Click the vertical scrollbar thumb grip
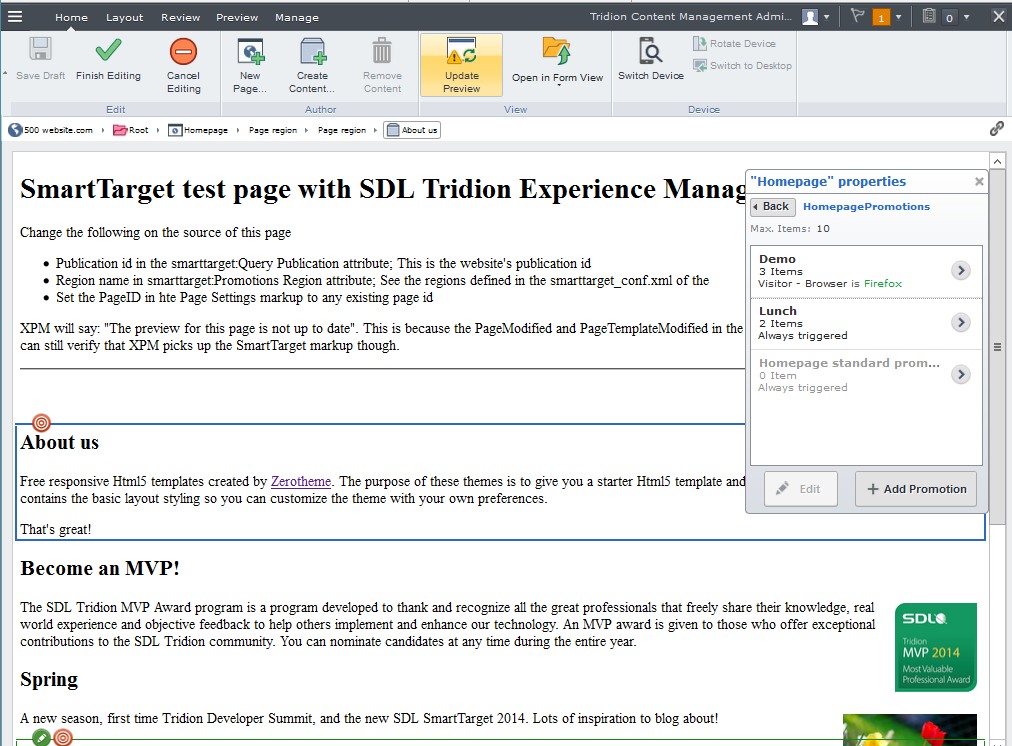The width and height of the screenshot is (1012, 746). pyautogui.click(x=997, y=347)
